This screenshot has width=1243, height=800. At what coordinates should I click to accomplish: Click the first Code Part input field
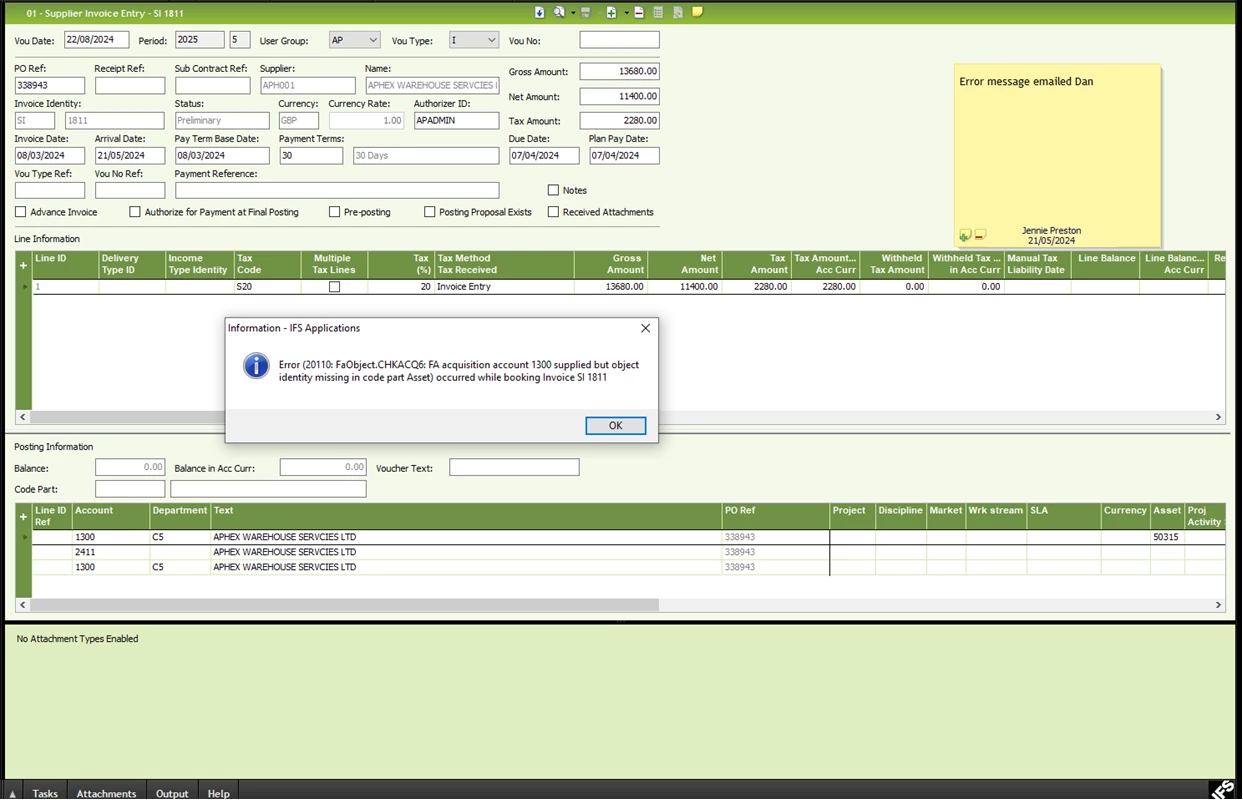coord(130,489)
